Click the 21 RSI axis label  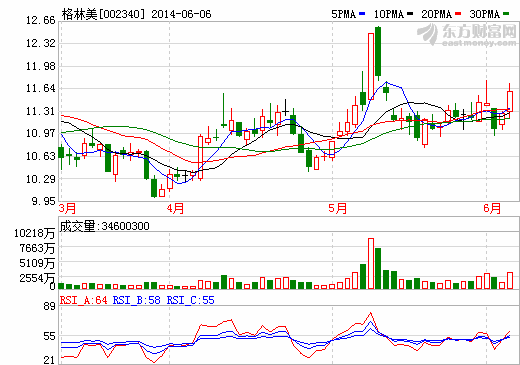[x=49, y=360]
